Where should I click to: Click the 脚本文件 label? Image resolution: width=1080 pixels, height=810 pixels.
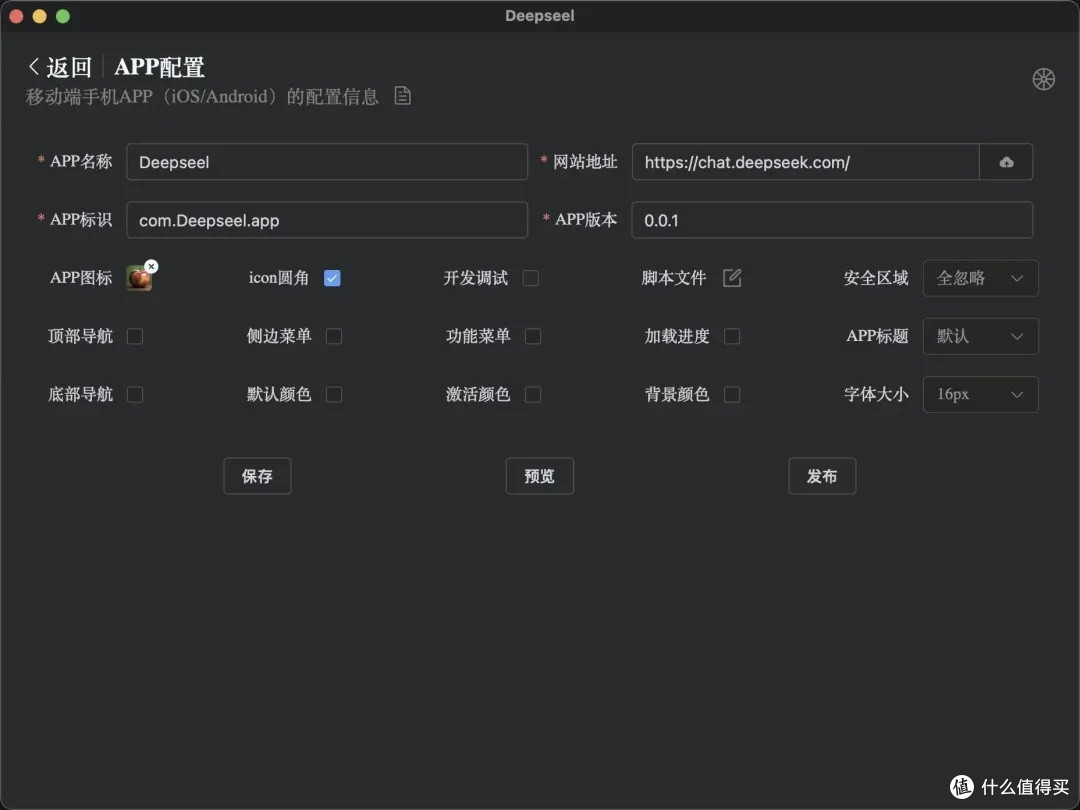(x=674, y=278)
